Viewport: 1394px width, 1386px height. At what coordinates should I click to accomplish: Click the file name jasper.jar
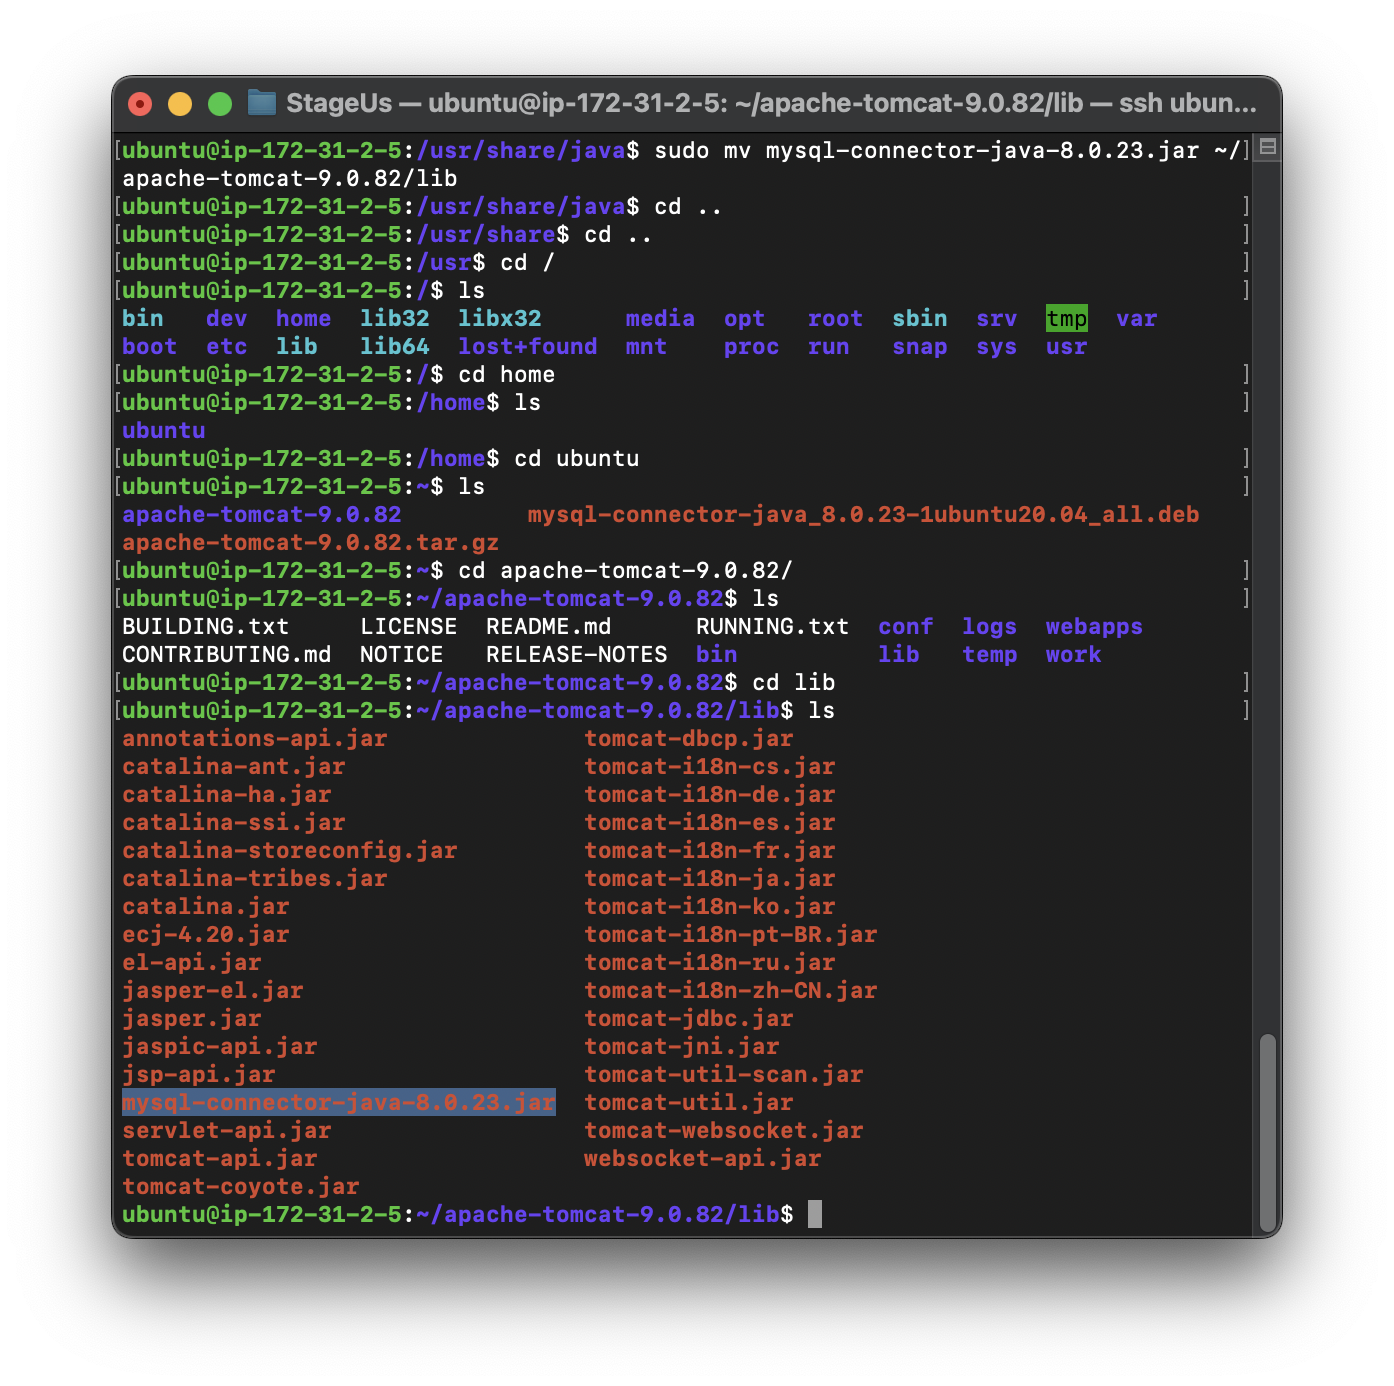192,1019
